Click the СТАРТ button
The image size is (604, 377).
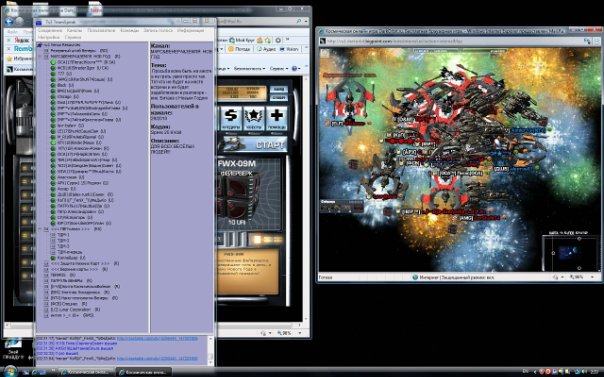(x=253, y=144)
